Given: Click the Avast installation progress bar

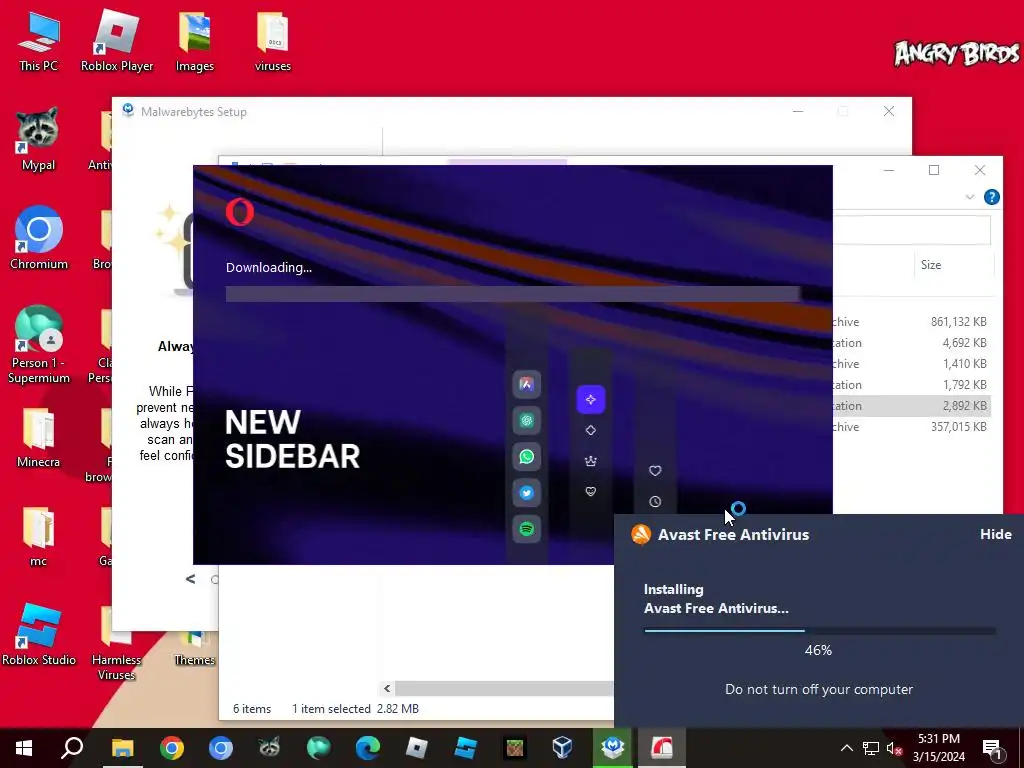Looking at the screenshot, I should click(820, 631).
